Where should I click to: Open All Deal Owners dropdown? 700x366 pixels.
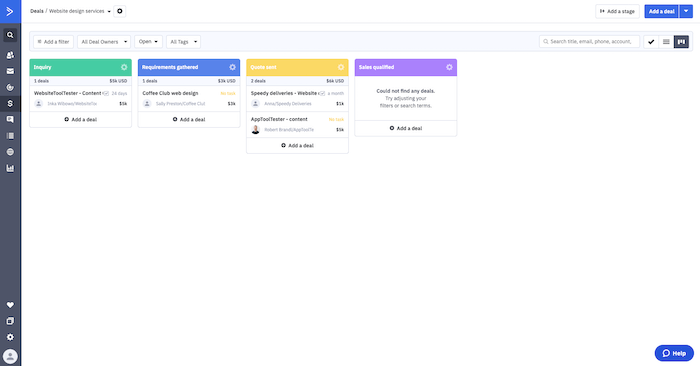[104, 42]
